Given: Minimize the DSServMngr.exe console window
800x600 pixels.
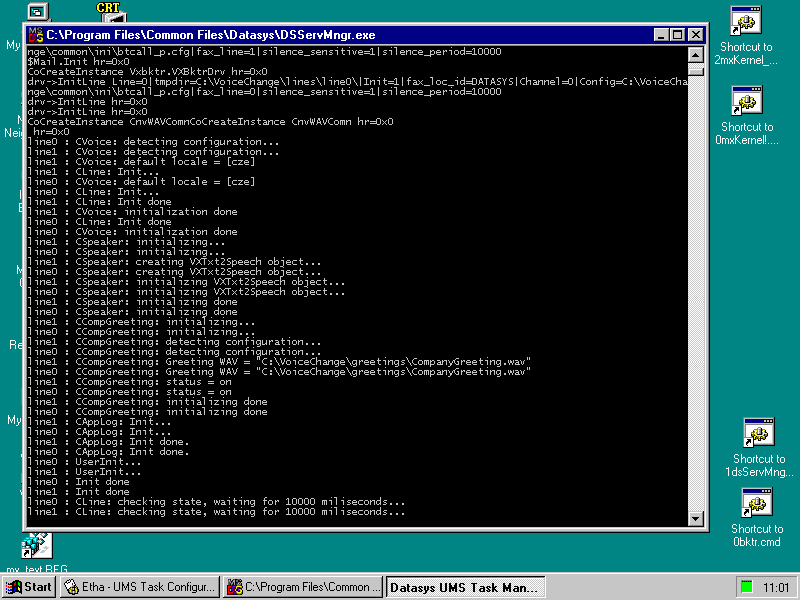Looking at the screenshot, I should [662, 35].
